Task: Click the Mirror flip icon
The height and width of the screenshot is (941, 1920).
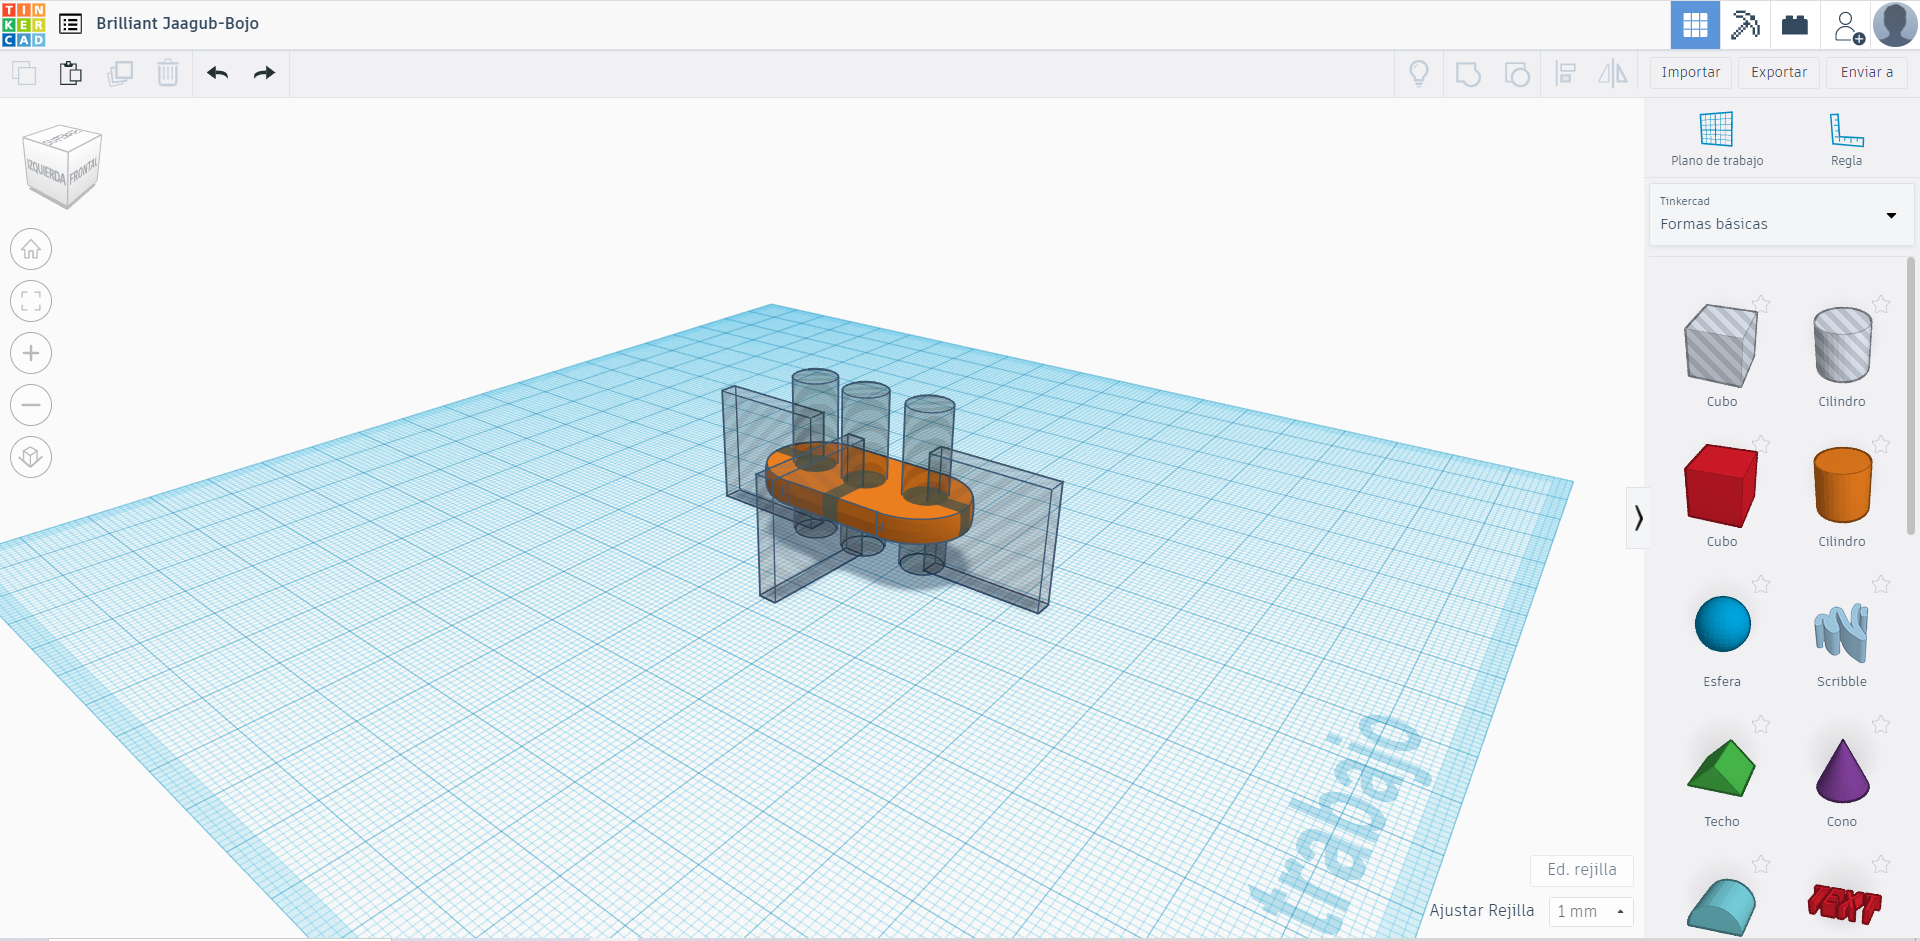Action: click(x=1613, y=73)
